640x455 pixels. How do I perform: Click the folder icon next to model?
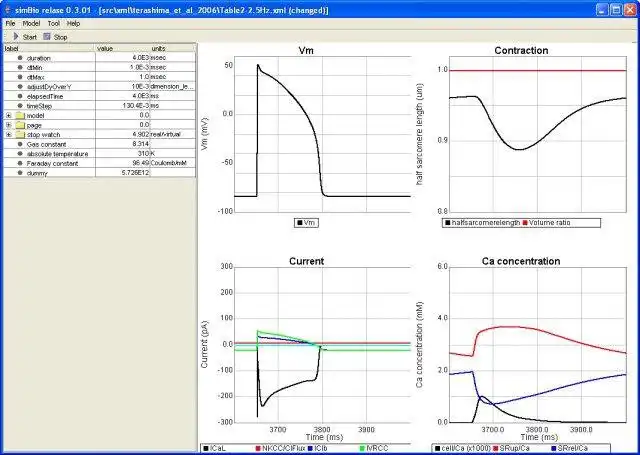pyautogui.click(x=20, y=115)
